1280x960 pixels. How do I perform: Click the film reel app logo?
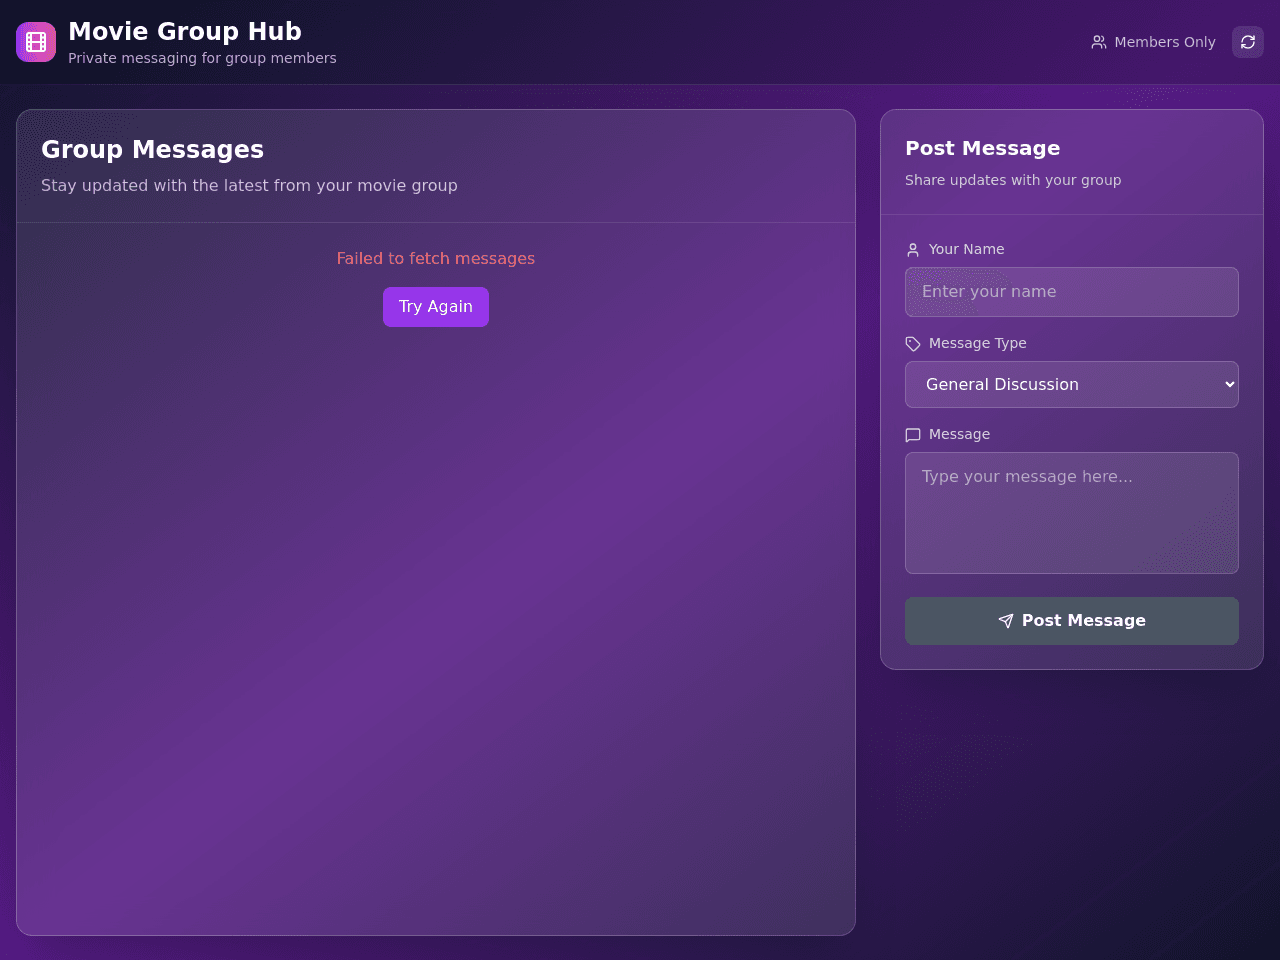tap(36, 42)
